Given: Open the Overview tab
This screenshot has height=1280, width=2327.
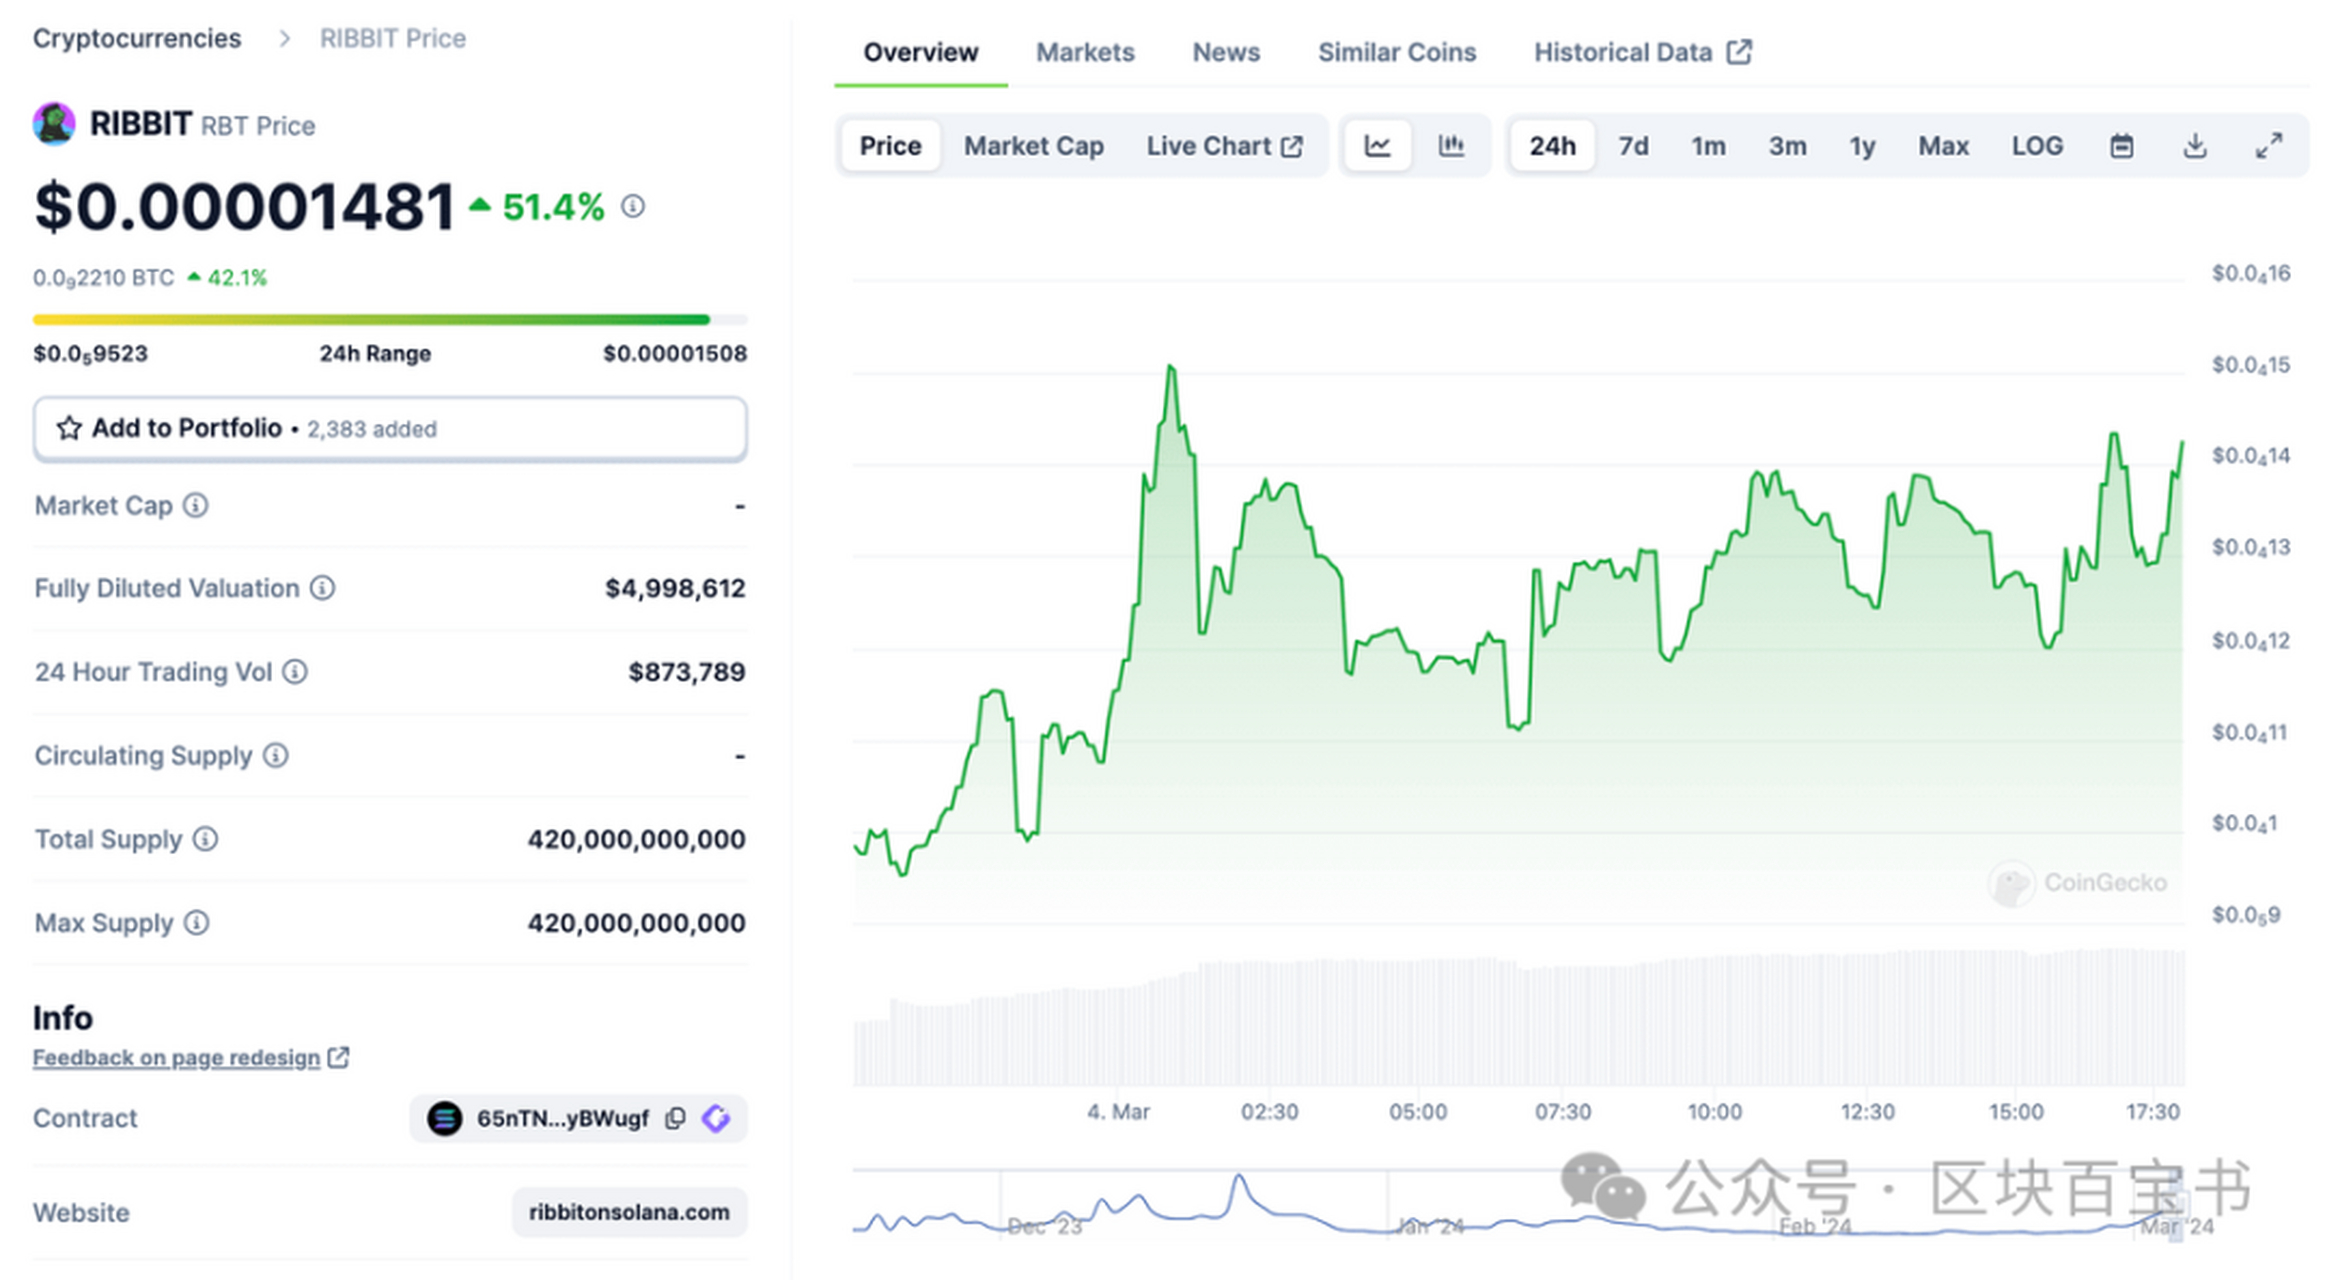Looking at the screenshot, I should pos(920,52).
